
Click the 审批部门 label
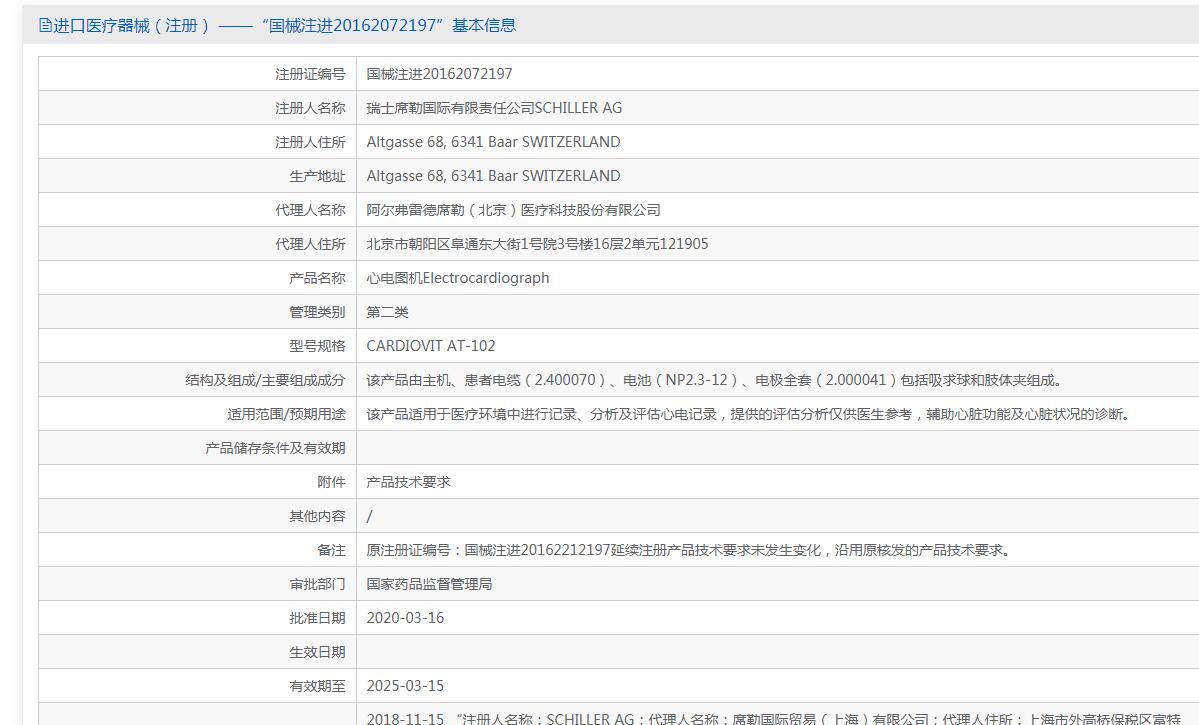317,584
